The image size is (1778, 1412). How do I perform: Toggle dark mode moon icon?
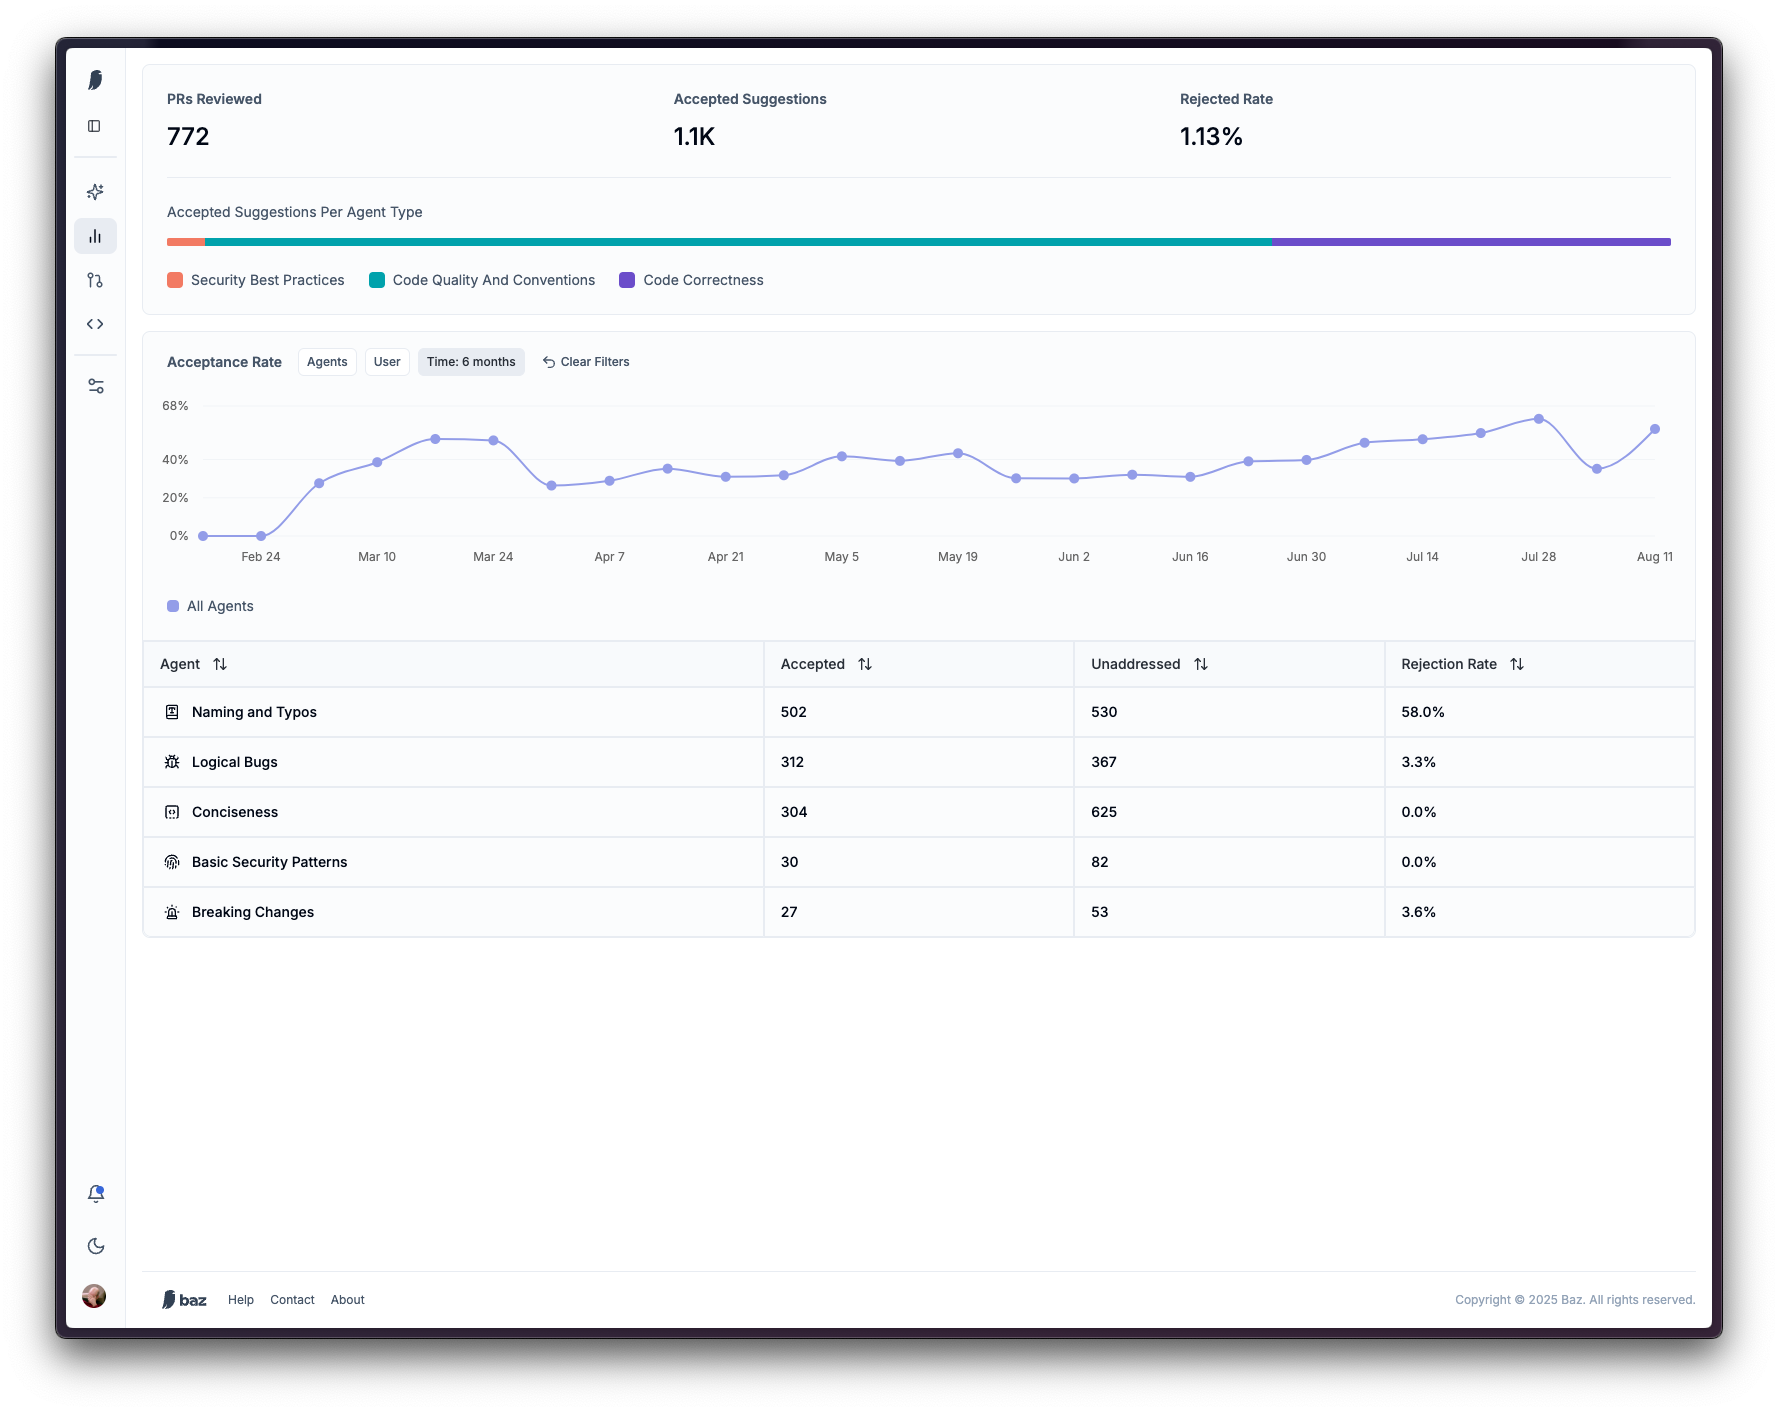[x=95, y=1246]
